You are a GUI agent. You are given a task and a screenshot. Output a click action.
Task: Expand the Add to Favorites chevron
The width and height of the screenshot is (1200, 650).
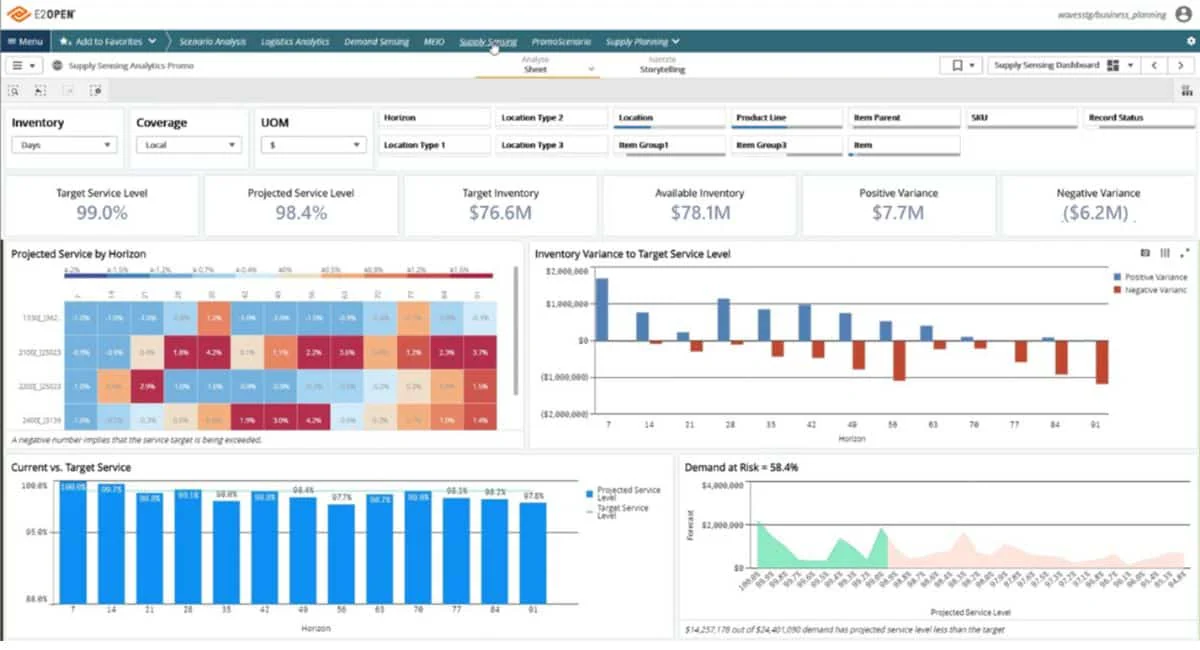(x=152, y=41)
